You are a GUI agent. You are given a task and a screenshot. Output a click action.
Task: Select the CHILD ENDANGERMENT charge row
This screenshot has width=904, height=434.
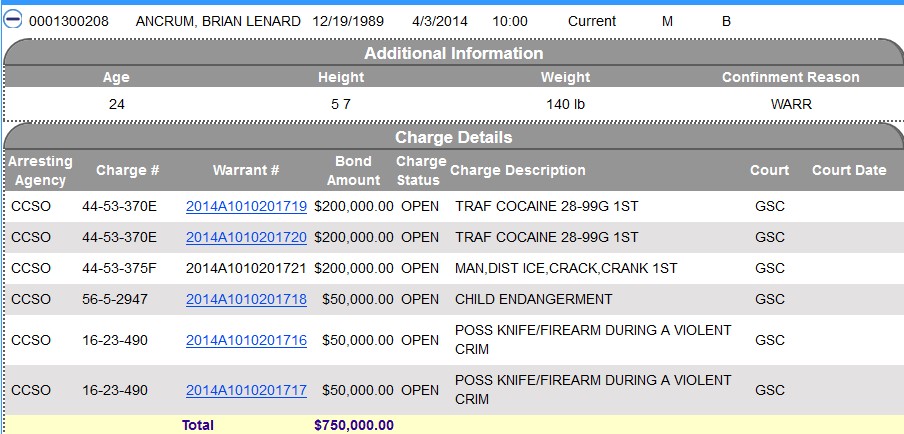[x=454, y=299]
